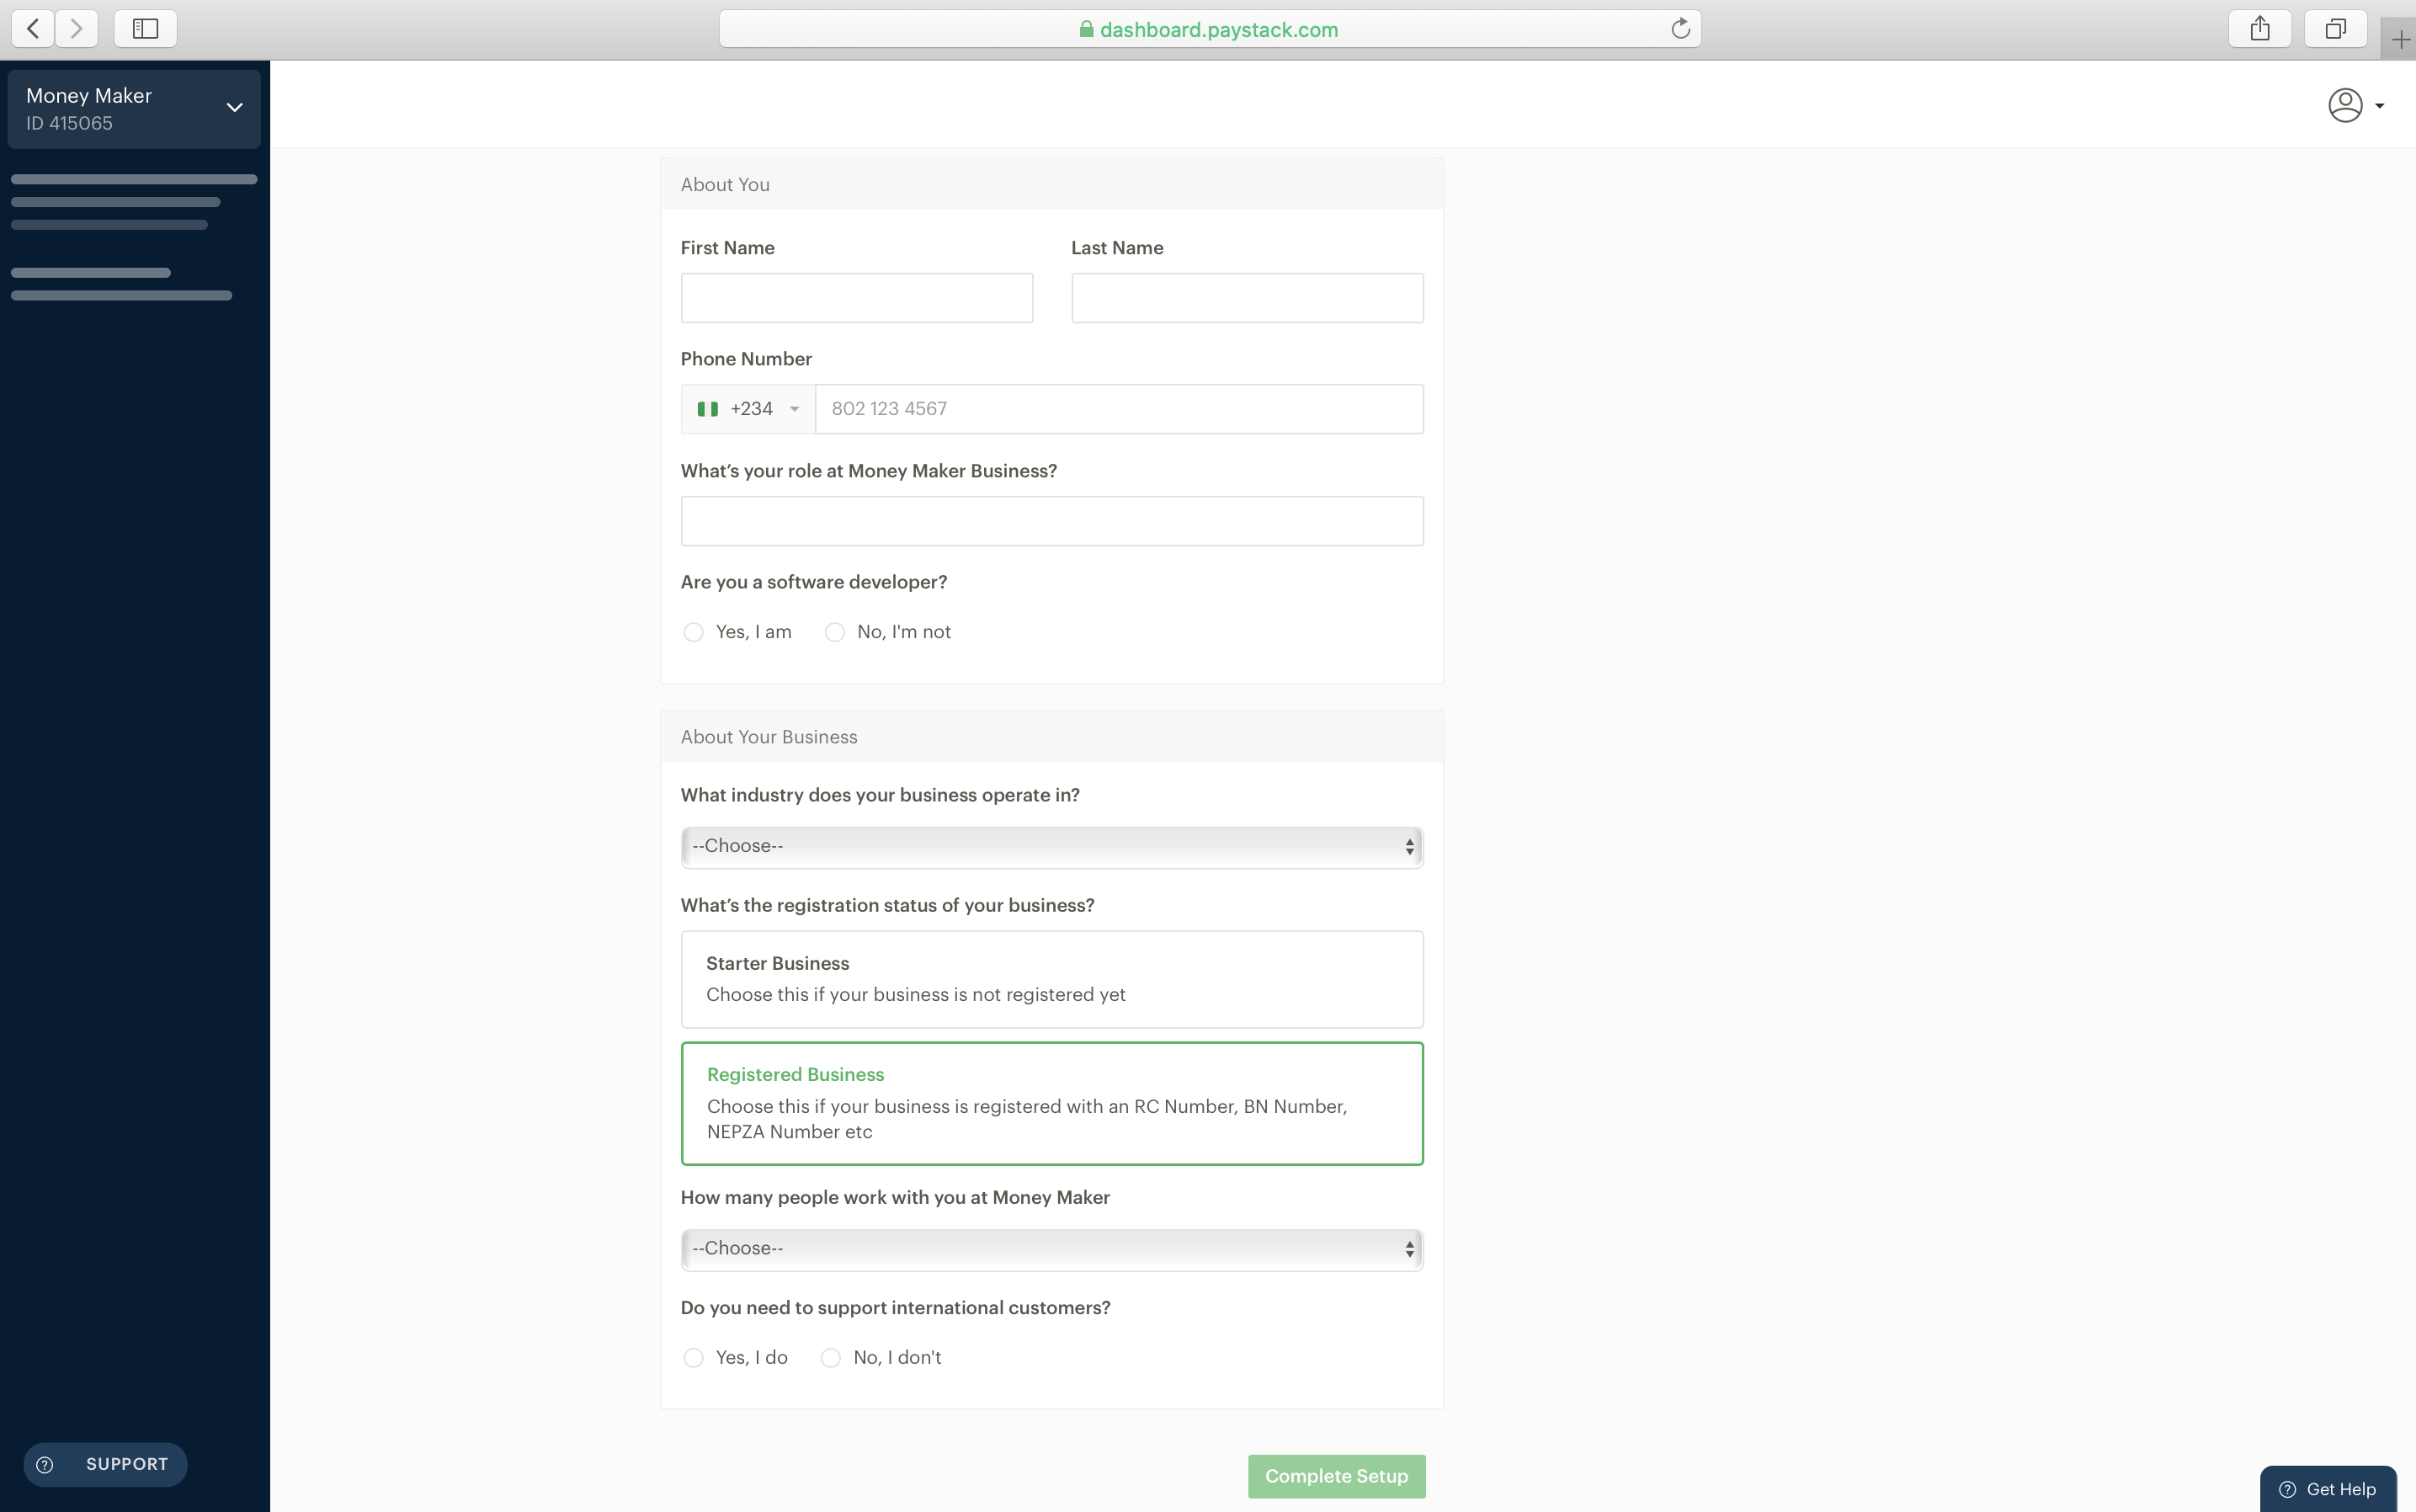Expand the 'How many people work with you' dropdown
The height and width of the screenshot is (1512, 2416).
click(1052, 1247)
